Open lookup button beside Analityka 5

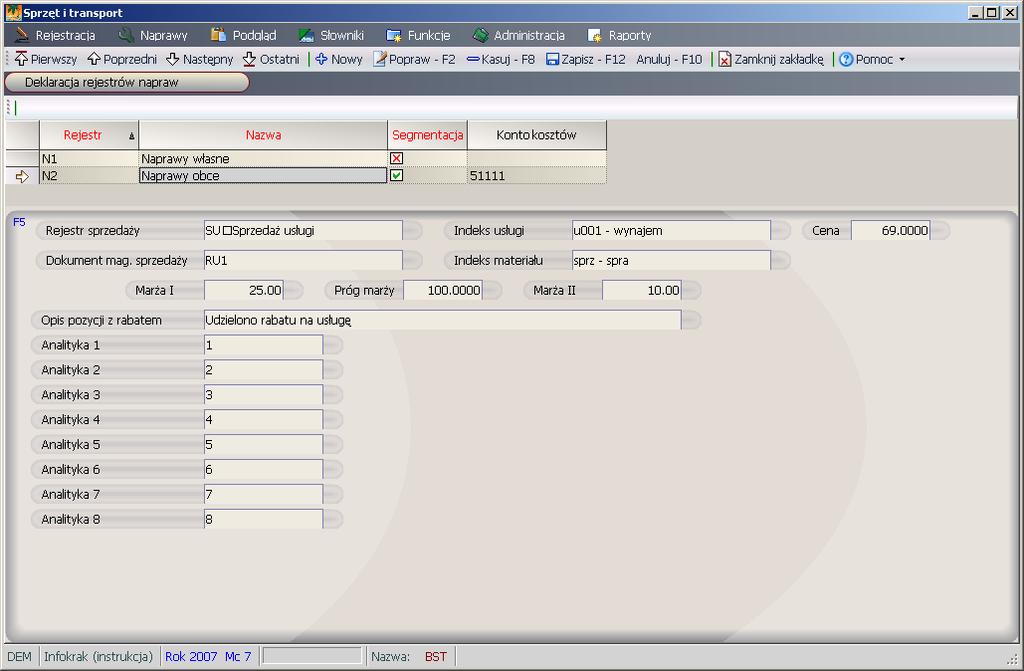(333, 444)
